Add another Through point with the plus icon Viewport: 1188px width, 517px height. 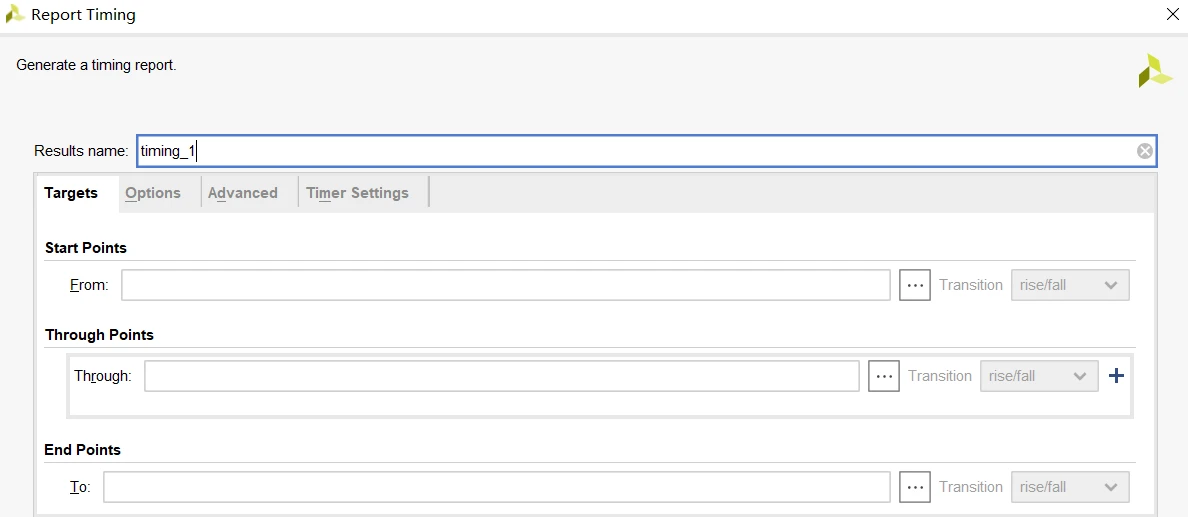coord(1115,375)
